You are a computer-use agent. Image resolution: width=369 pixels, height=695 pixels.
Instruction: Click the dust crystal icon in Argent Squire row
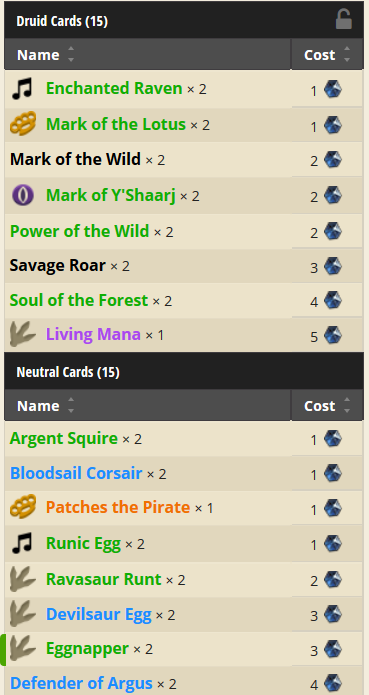[x=333, y=439]
